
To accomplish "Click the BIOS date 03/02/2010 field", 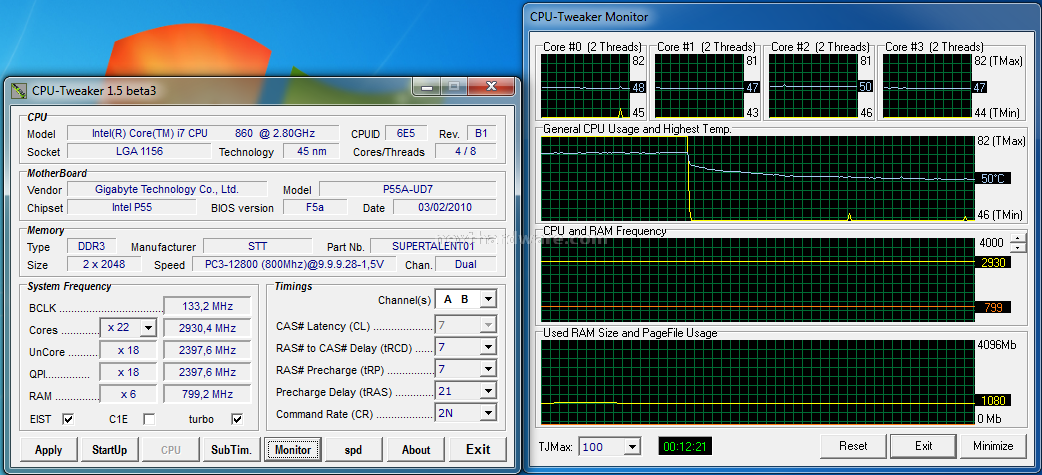I will tap(445, 207).
